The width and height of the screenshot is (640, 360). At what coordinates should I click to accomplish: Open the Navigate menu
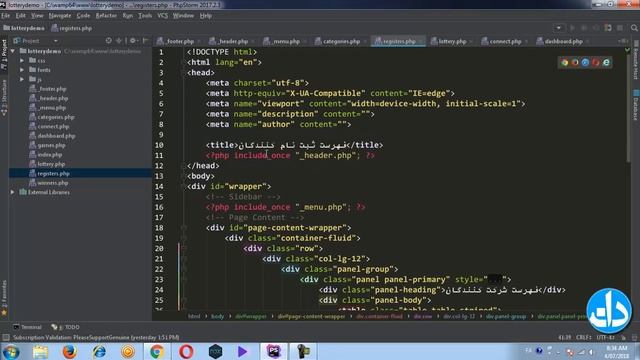60,16
